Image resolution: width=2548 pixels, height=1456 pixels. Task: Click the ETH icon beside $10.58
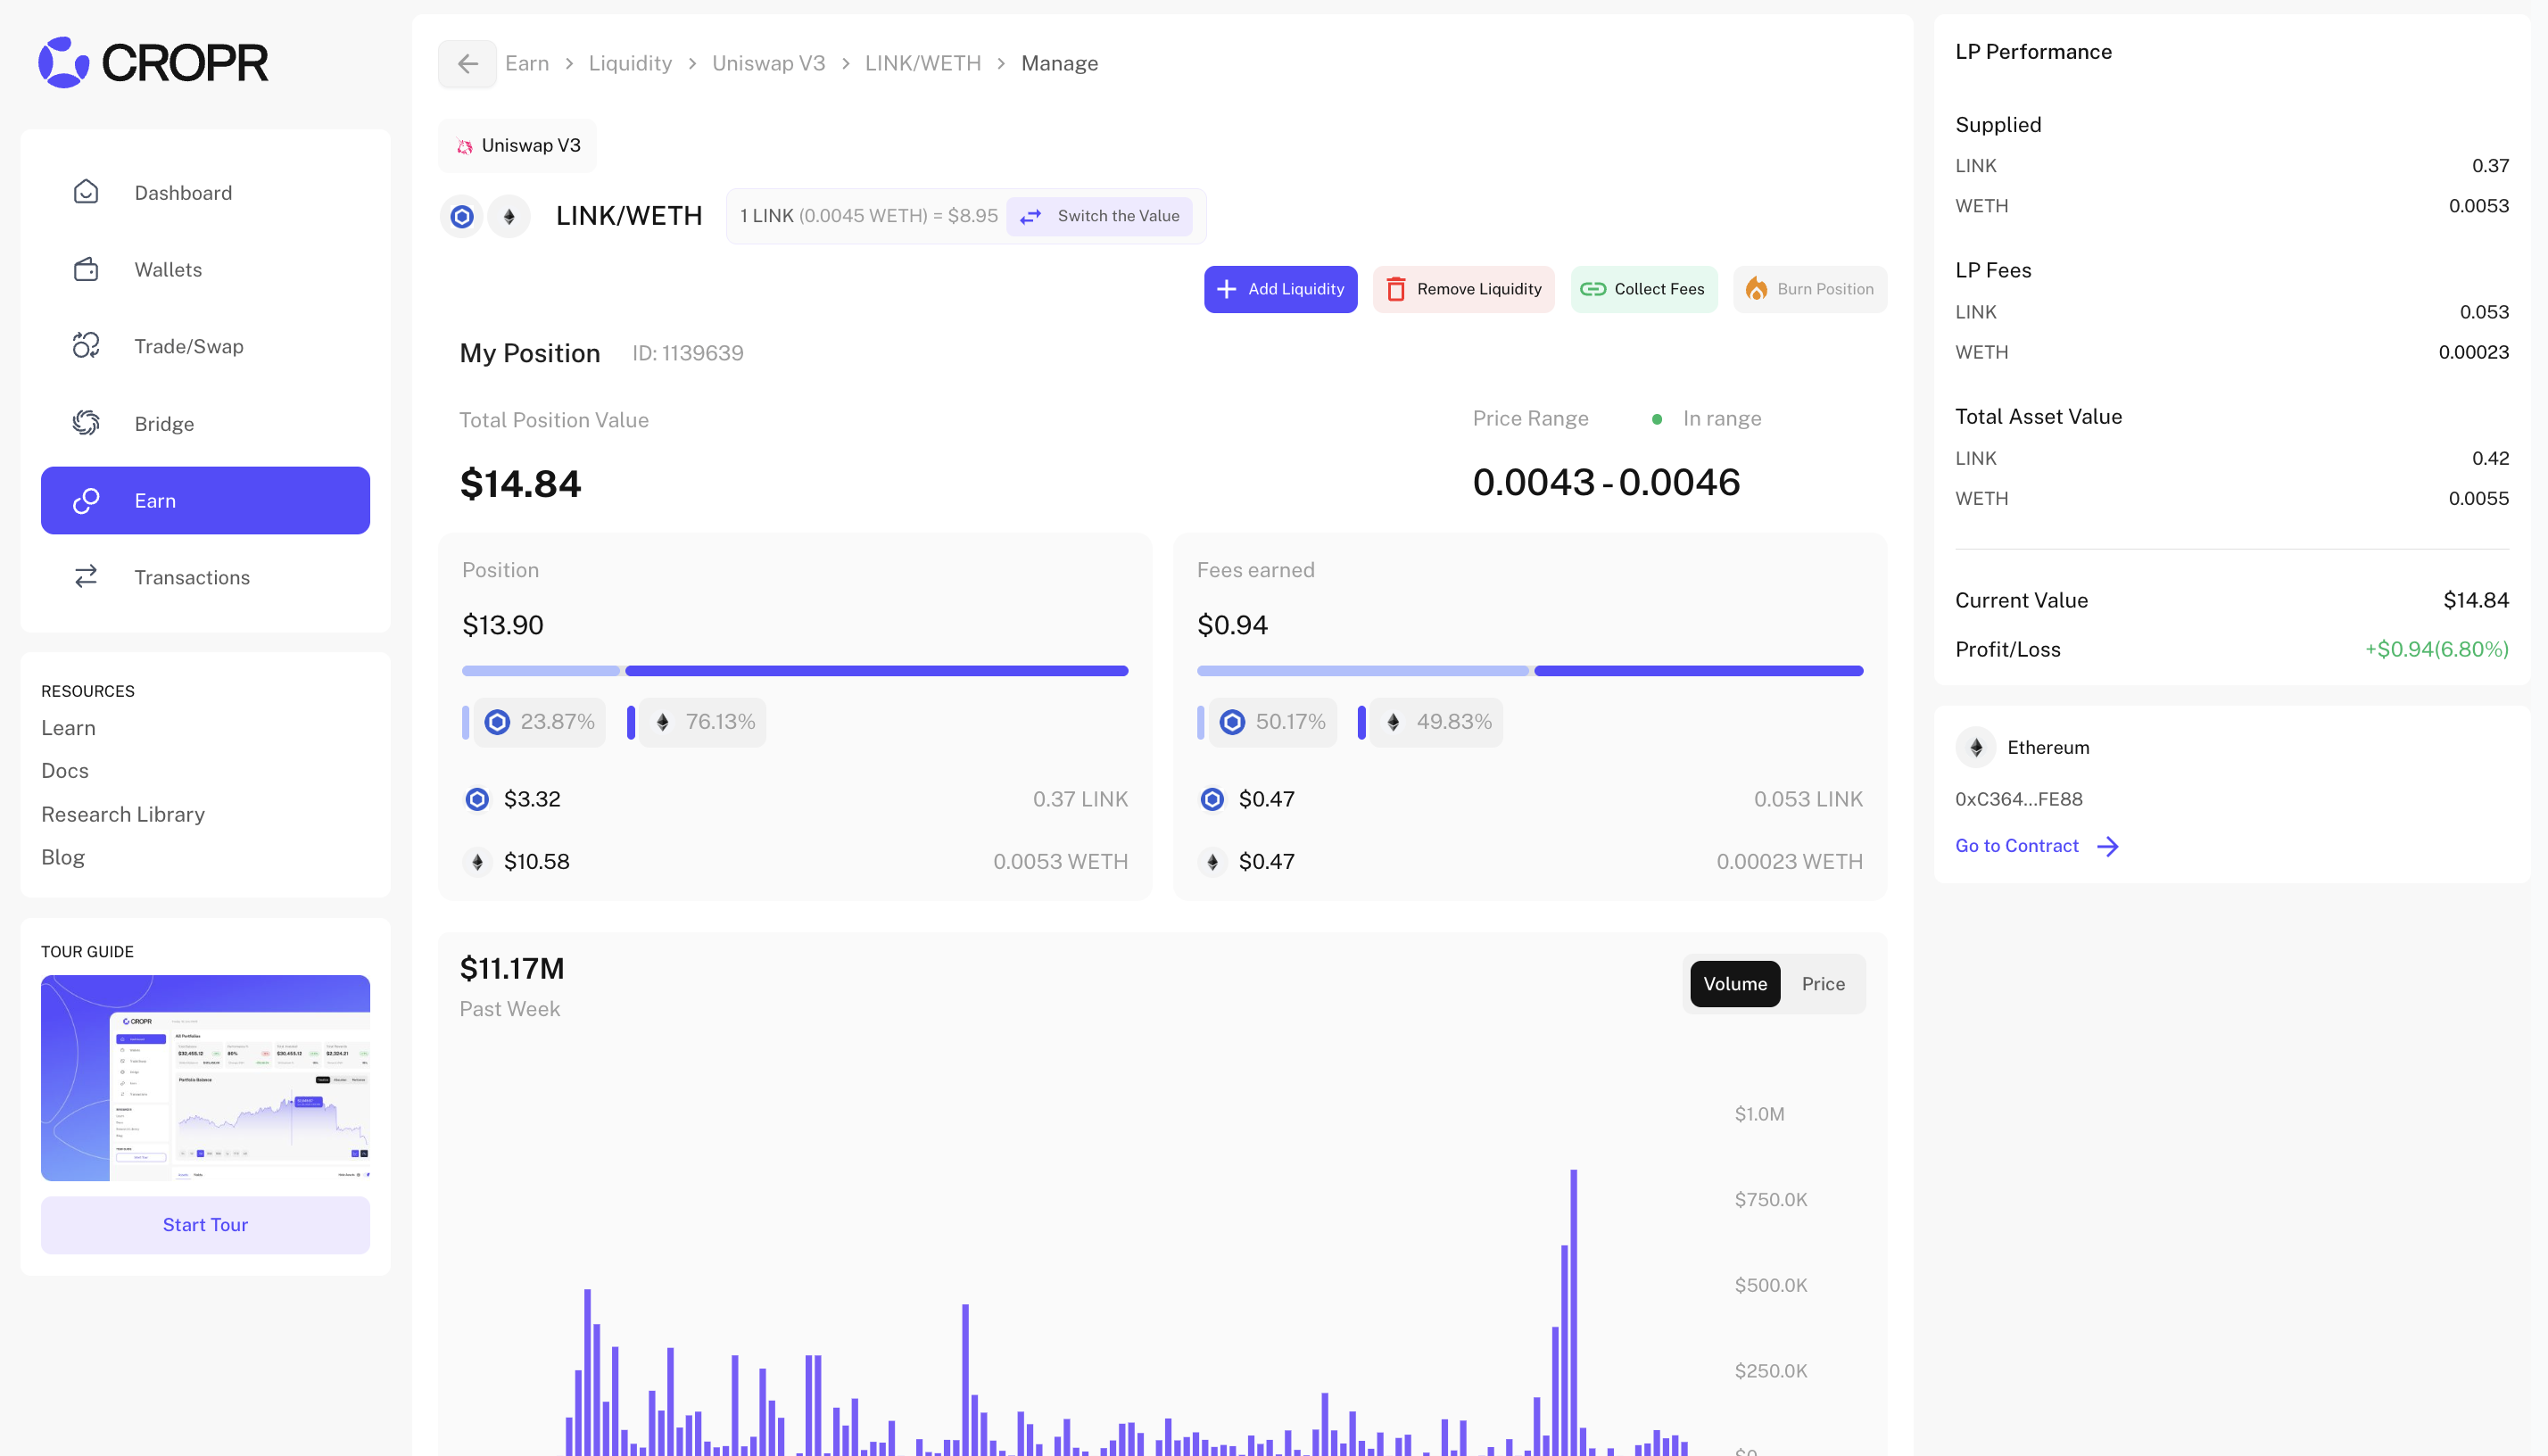click(x=477, y=861)
